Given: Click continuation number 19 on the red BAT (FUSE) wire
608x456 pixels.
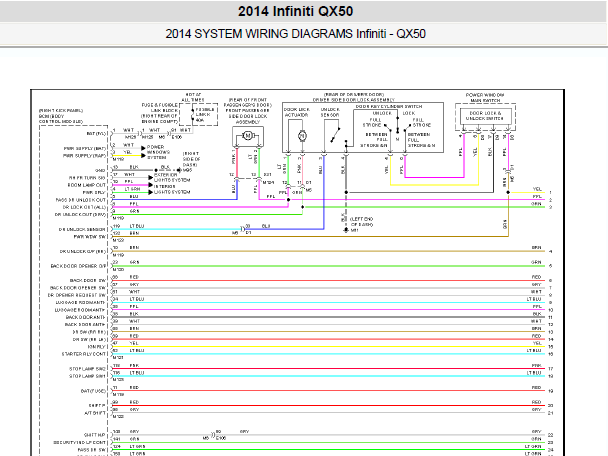Looking at the screenshot, I should [x=551, y=391].
